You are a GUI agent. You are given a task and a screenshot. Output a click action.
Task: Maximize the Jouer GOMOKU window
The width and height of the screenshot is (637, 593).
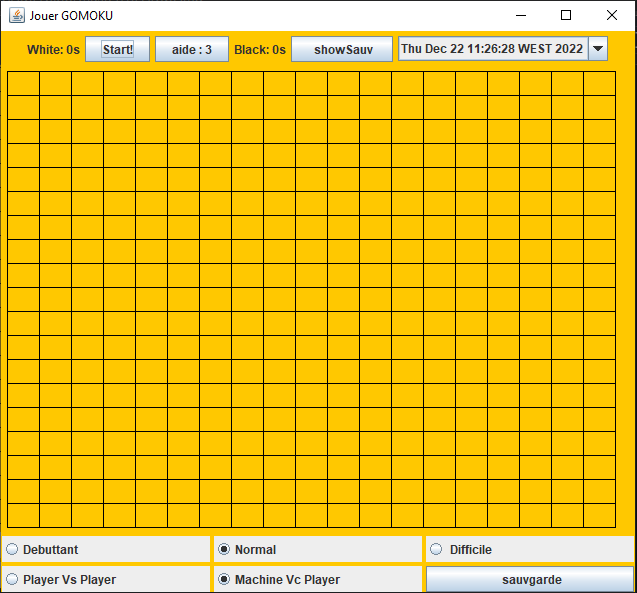point(566,15)
